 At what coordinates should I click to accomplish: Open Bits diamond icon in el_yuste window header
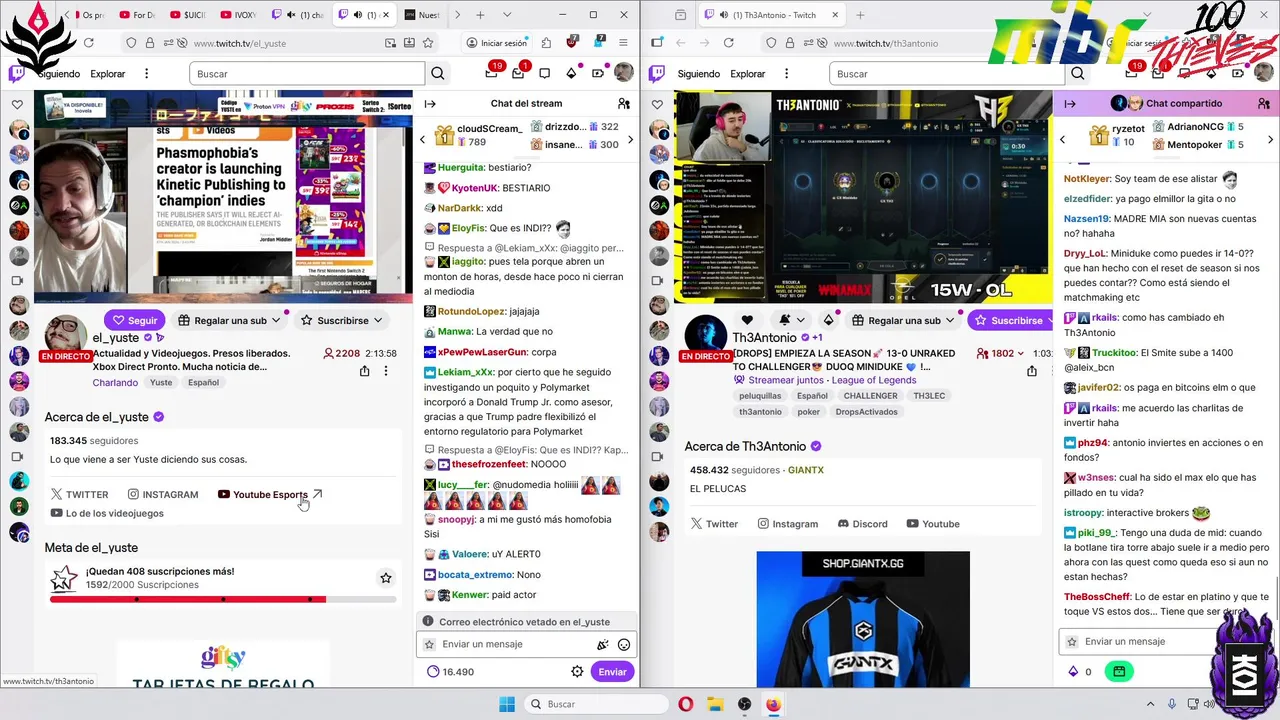click(571, 74)
